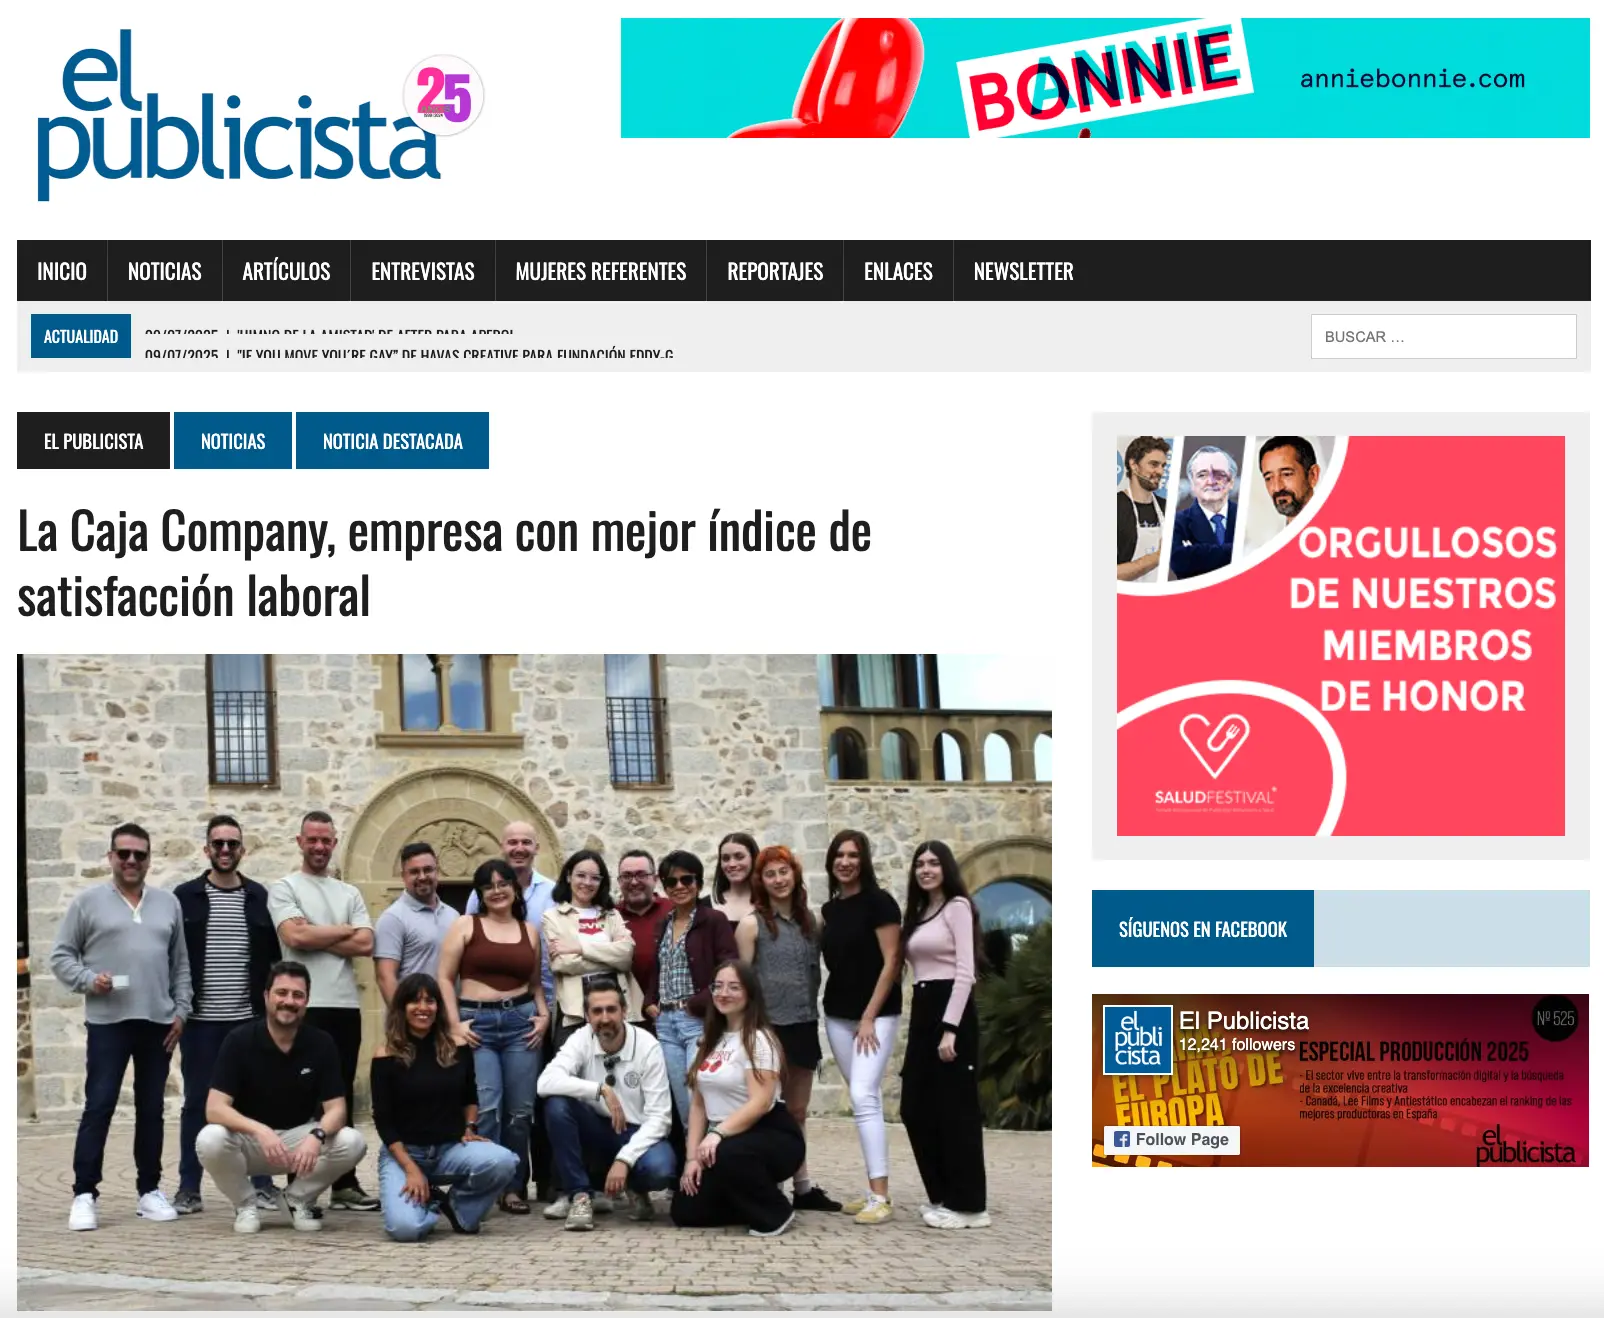Open Mujeres Referentes section

(x=601, y=271)
